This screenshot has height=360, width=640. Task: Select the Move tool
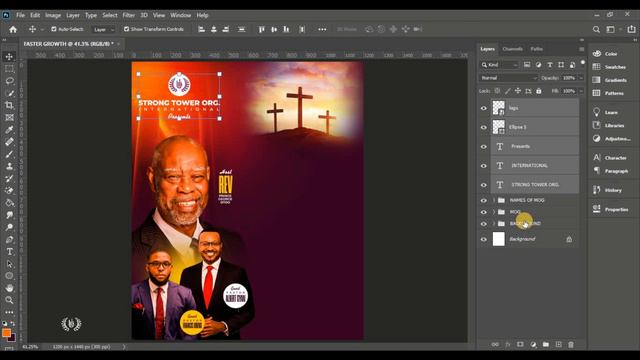click(x=9, y=56)
